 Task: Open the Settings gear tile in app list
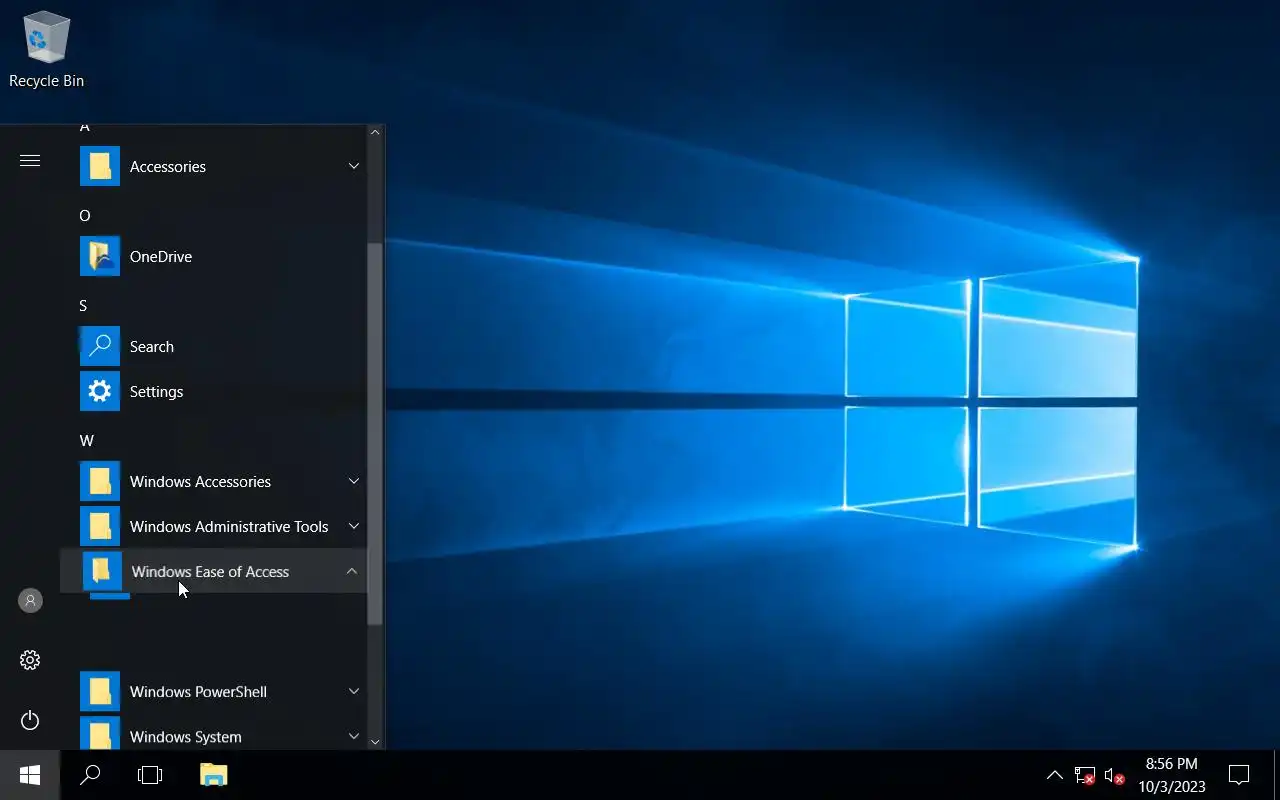100,391
